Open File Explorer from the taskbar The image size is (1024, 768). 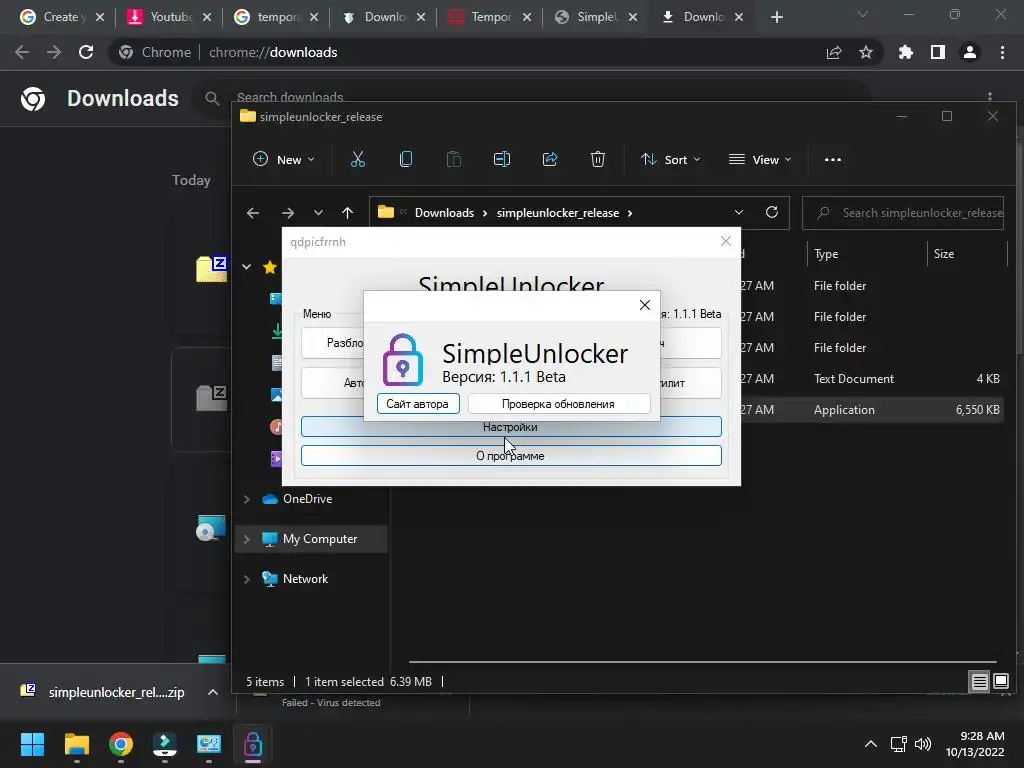pyautogui.click(x=76, y=744)
